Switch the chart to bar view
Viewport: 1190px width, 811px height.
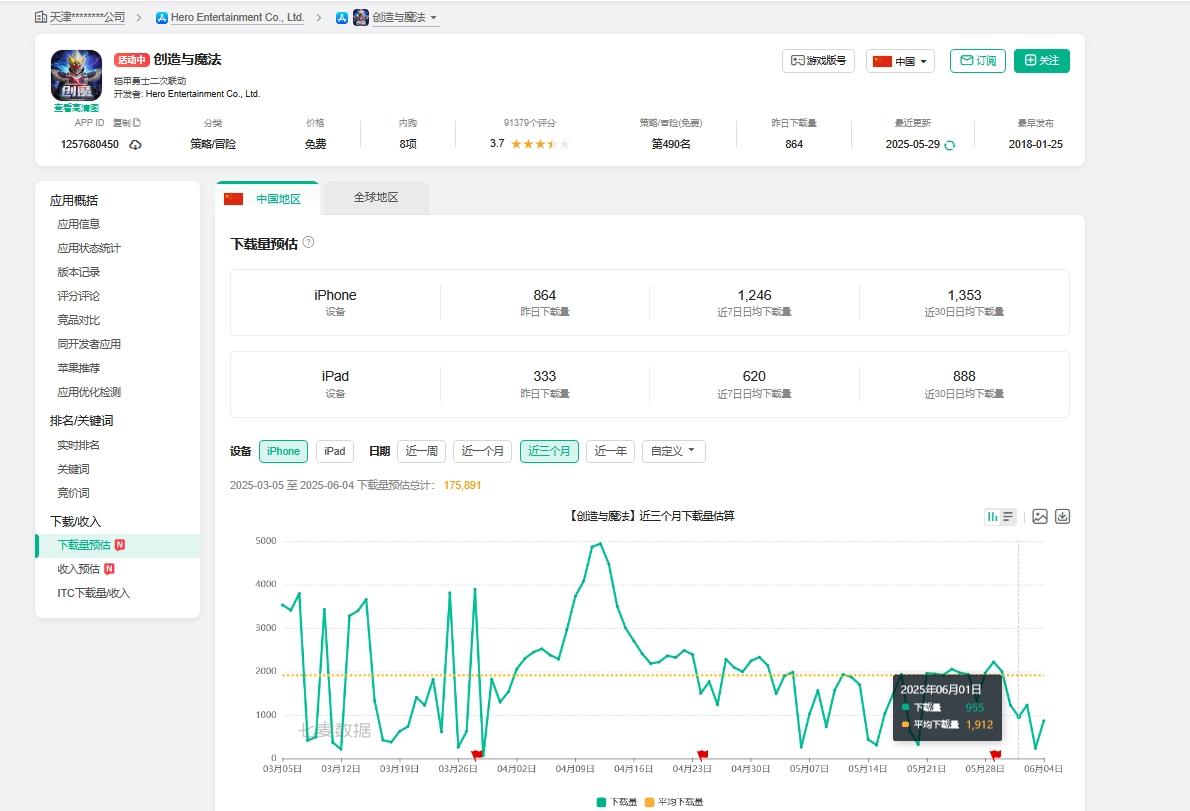pos(992,517)
